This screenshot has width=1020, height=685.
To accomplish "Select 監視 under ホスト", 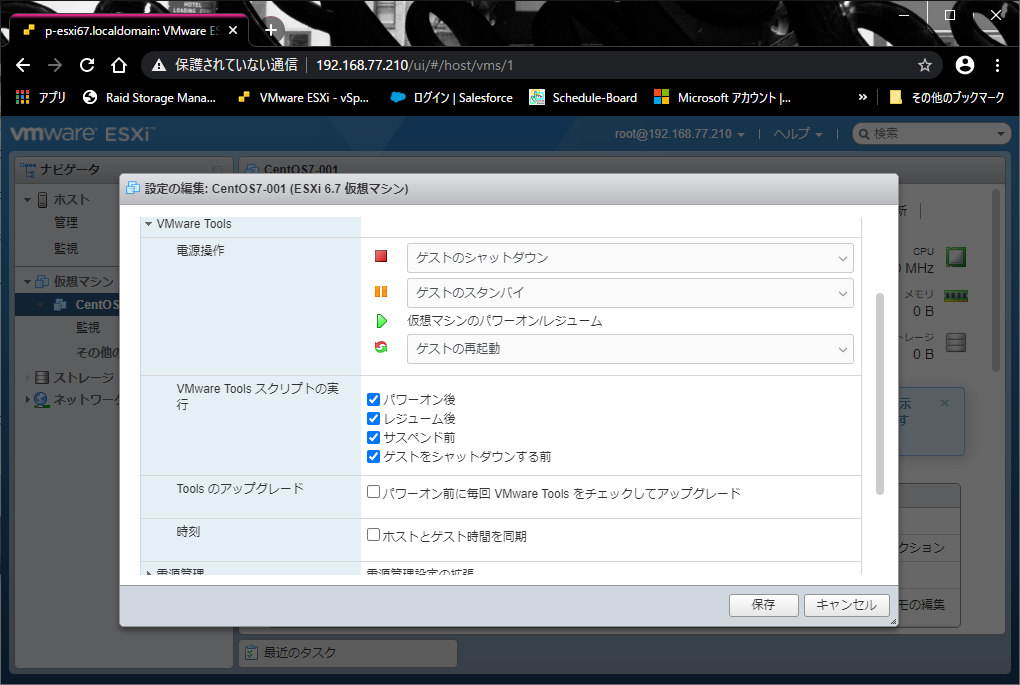I will tap(66, 248).
